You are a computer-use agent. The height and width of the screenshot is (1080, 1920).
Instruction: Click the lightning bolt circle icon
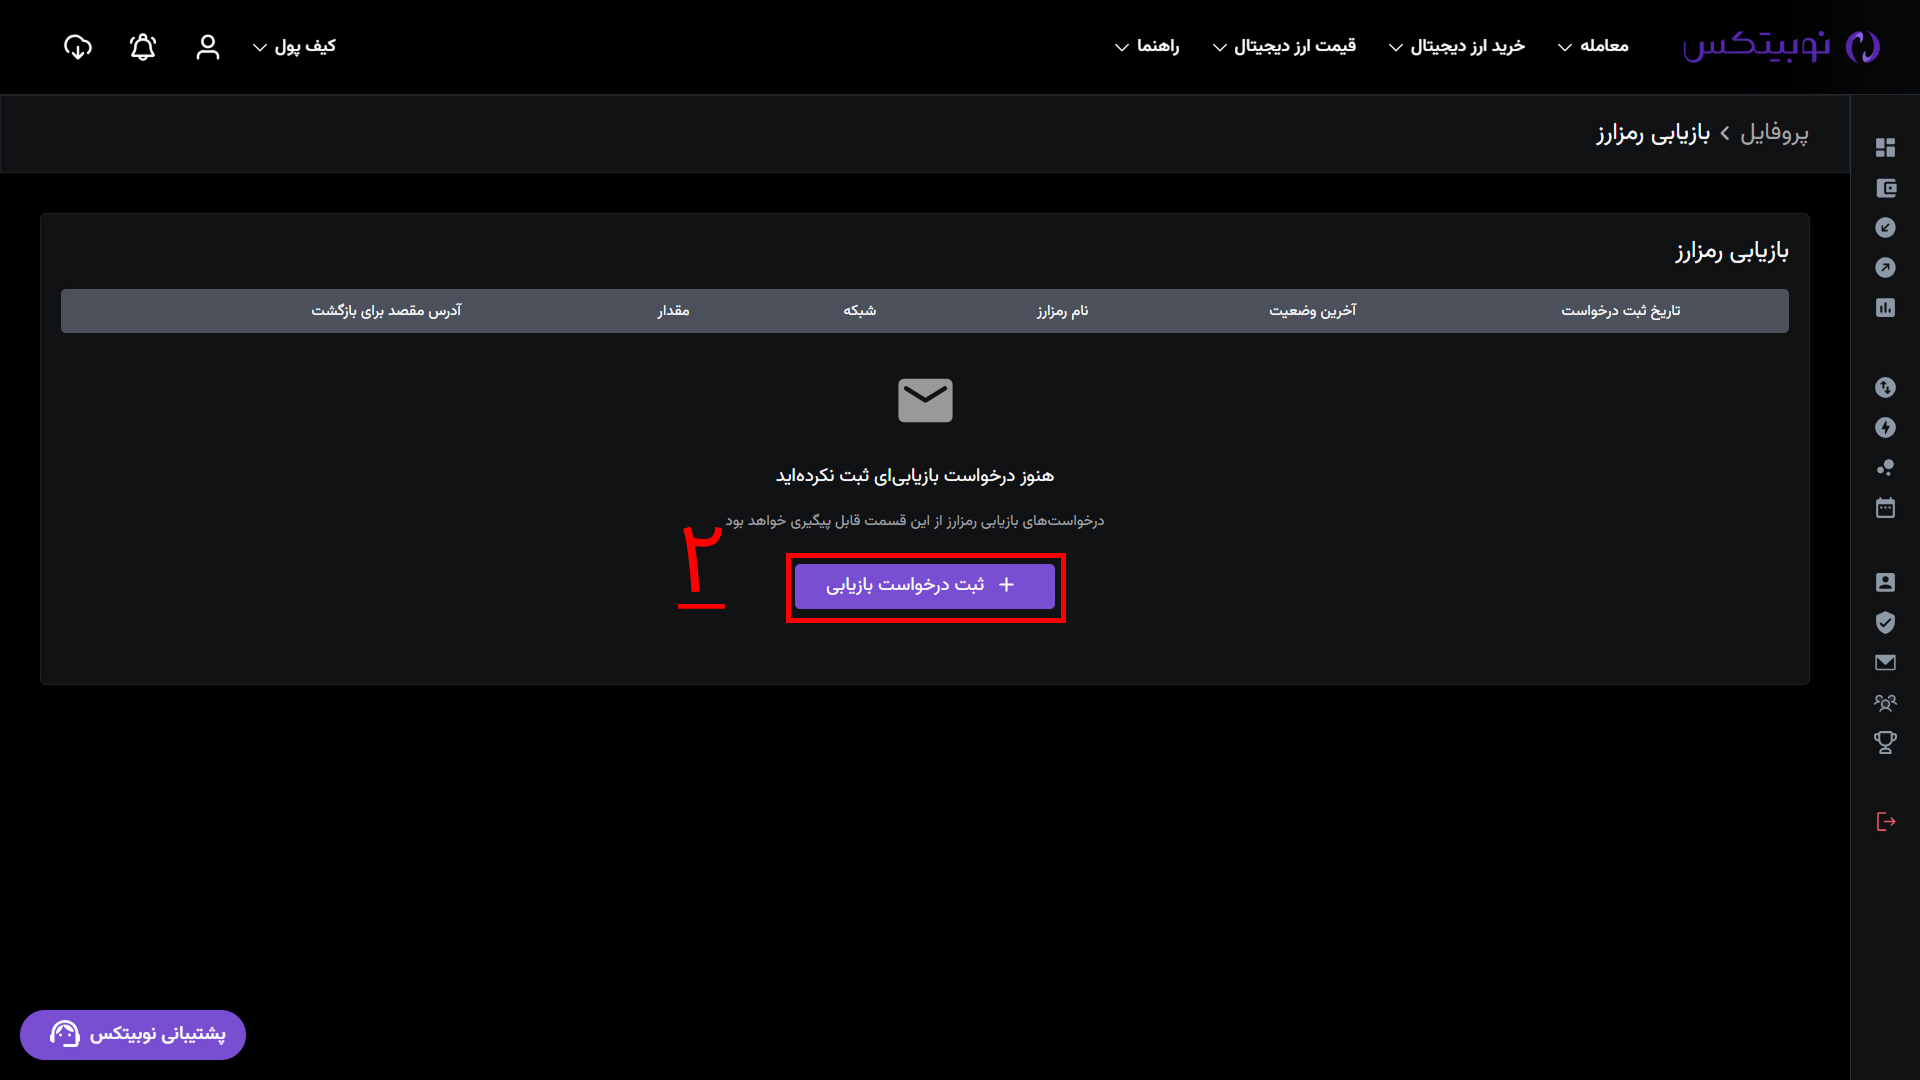1885,428
